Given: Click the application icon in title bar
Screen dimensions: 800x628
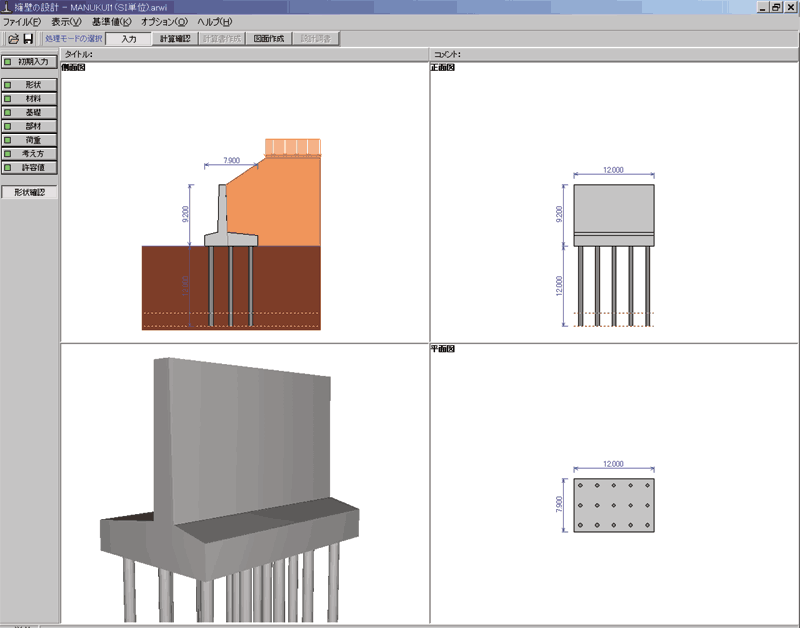Looking at the screenshot, I should point(7,7).
